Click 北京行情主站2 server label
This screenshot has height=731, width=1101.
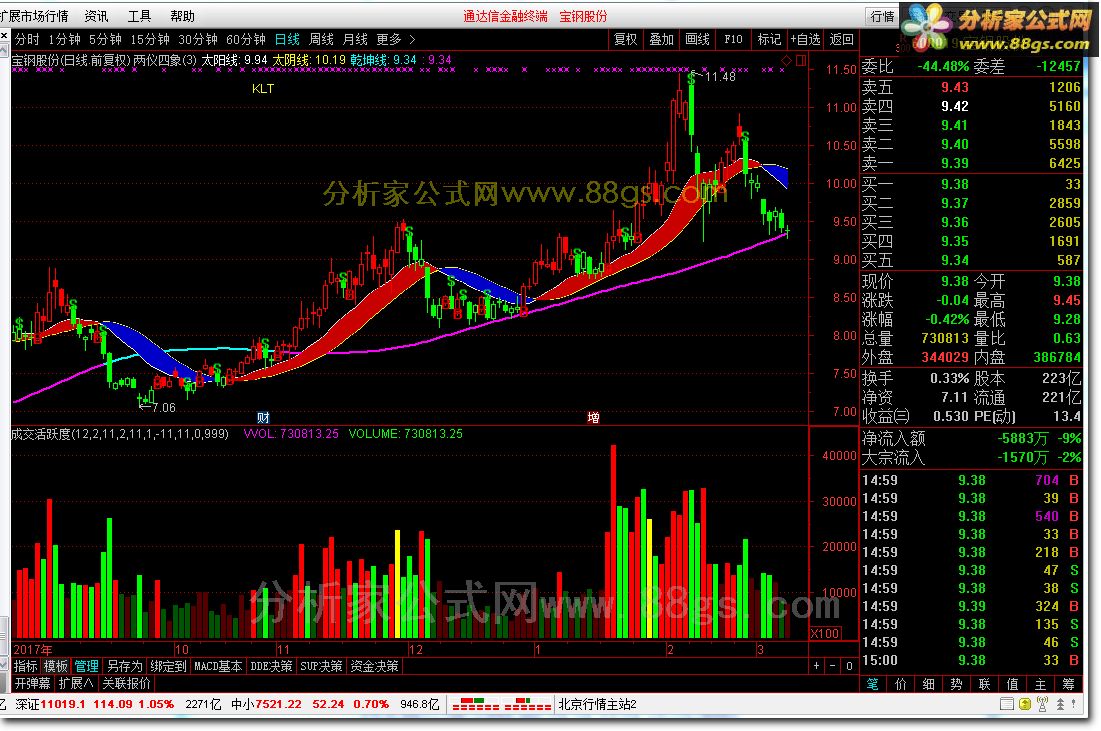pos(598,704)
